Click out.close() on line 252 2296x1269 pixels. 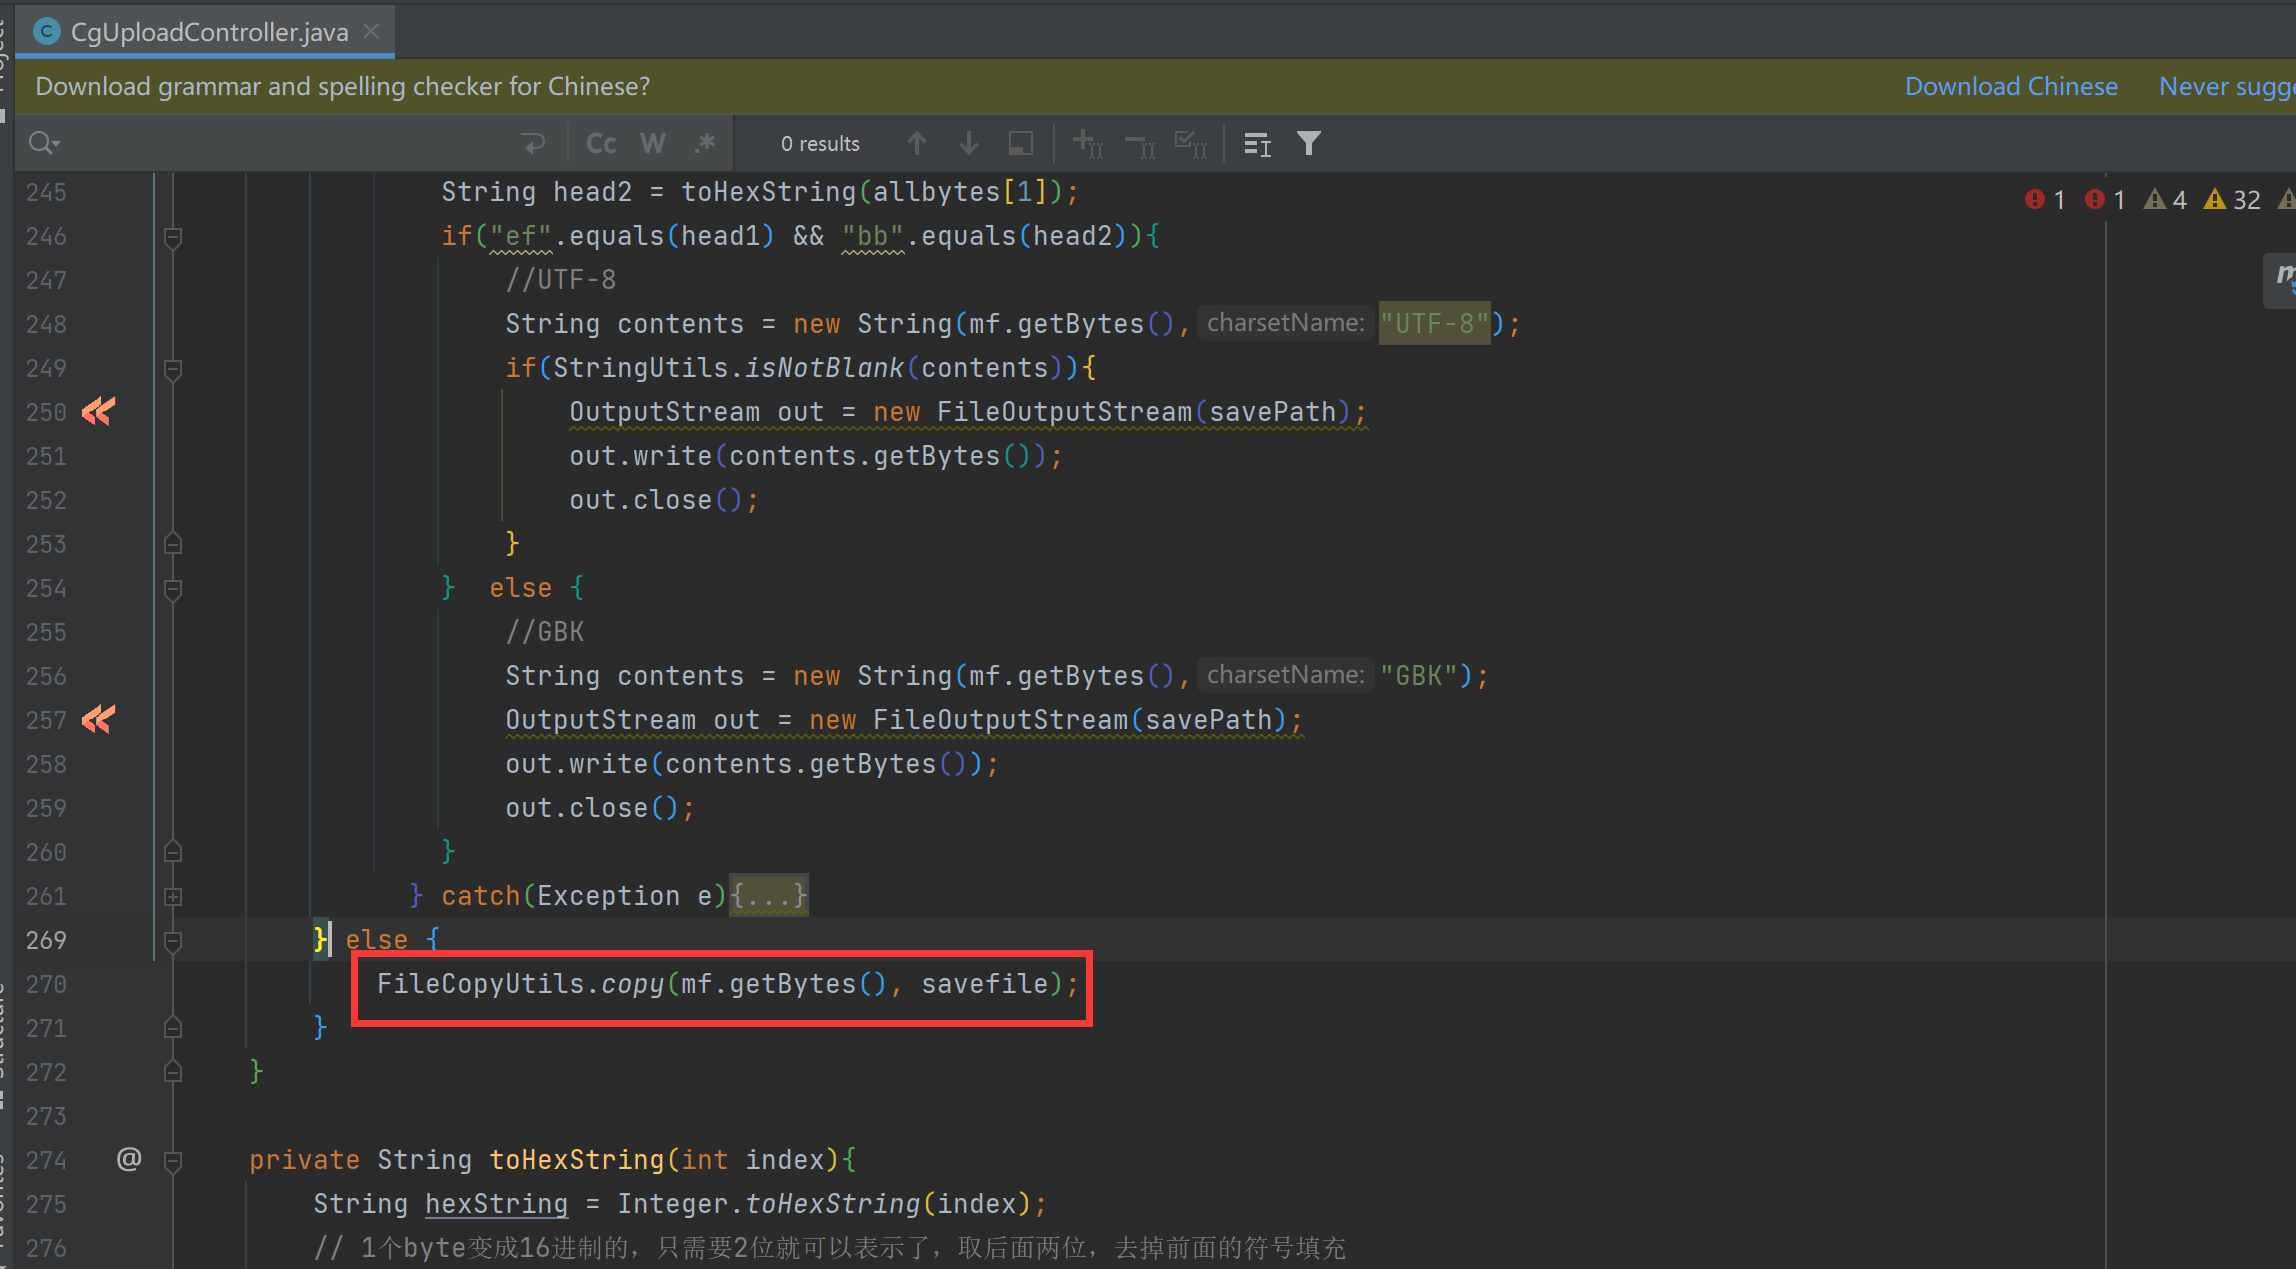pyautogui.click(x=664, y=500)
